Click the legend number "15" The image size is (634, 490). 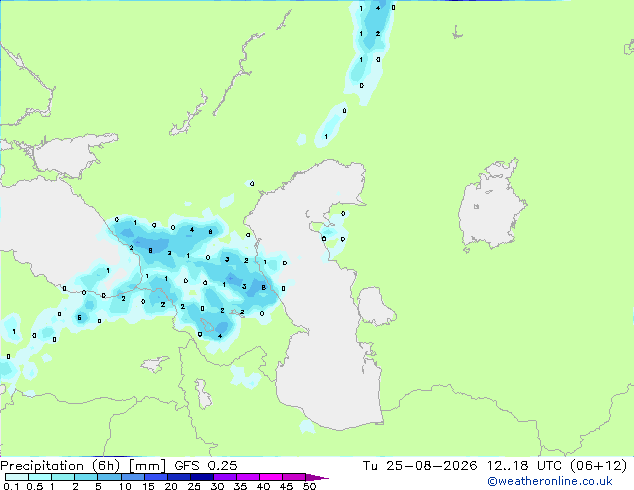[148, 486]
